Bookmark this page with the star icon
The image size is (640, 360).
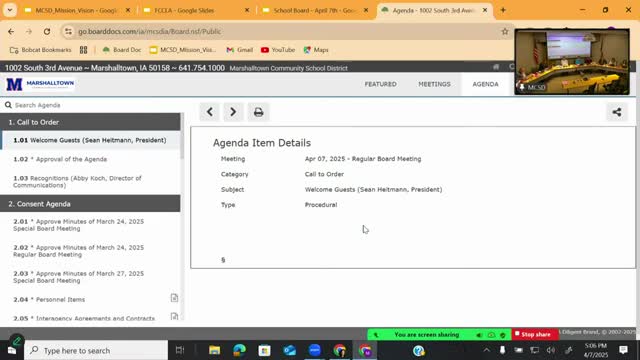(x=505, y=31)
